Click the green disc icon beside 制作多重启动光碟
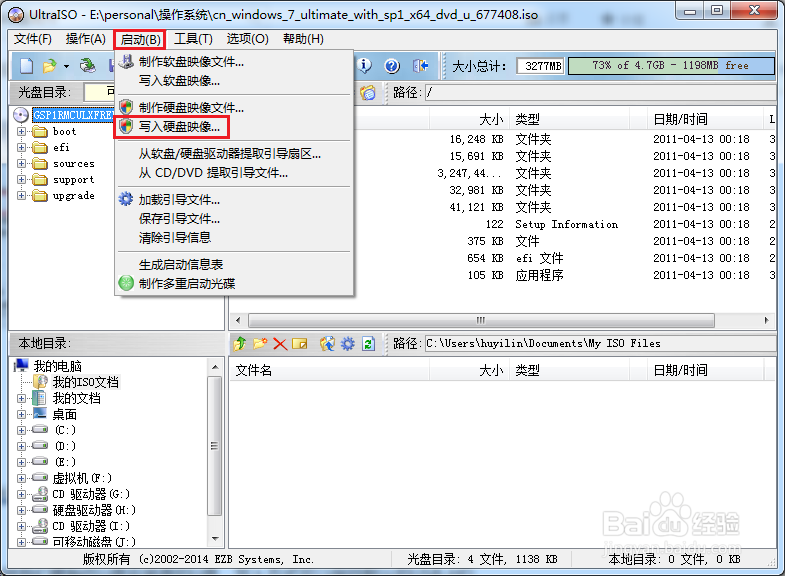785x576 pixels. 126,283
